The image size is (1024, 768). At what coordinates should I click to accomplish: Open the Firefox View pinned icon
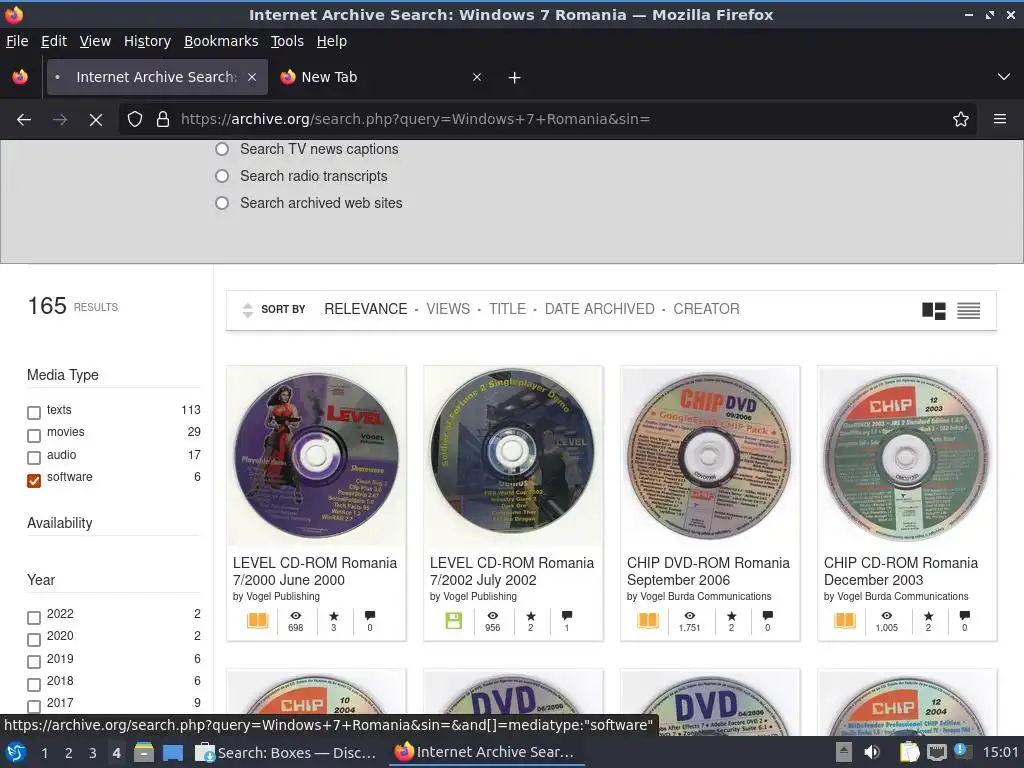pyautogui.click(x=20, y=77)
